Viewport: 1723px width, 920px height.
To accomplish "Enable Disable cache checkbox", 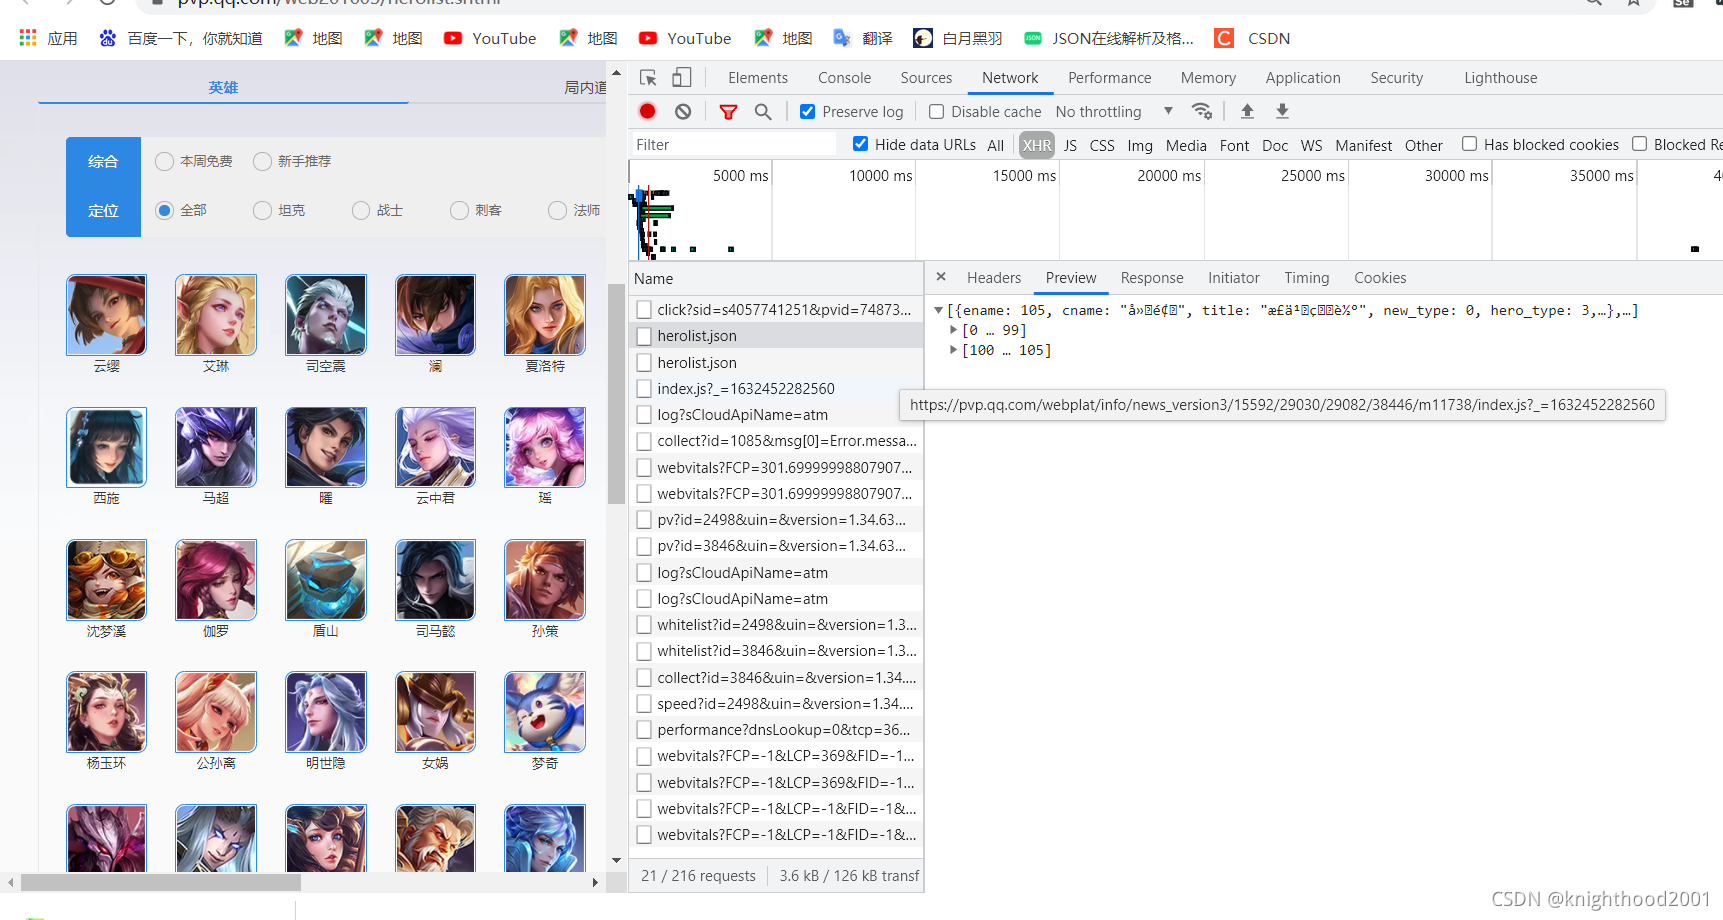I will [937, 112].
